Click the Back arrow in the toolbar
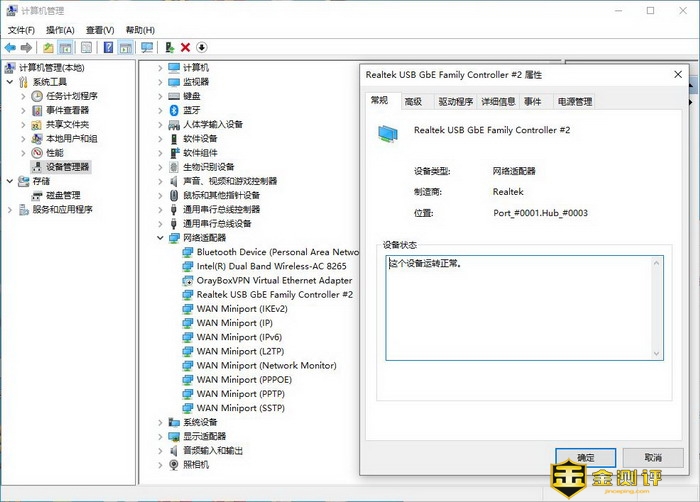Image resolution: width=700 pixels, height=502 pixels. coord(10,47)
